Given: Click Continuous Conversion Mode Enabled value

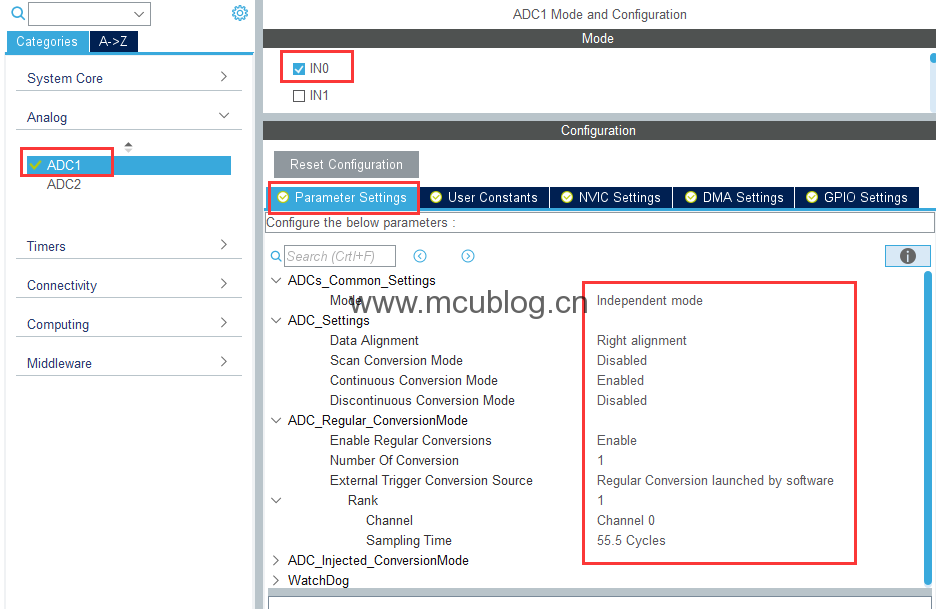Looking at the screenshot, I should 620,380.
